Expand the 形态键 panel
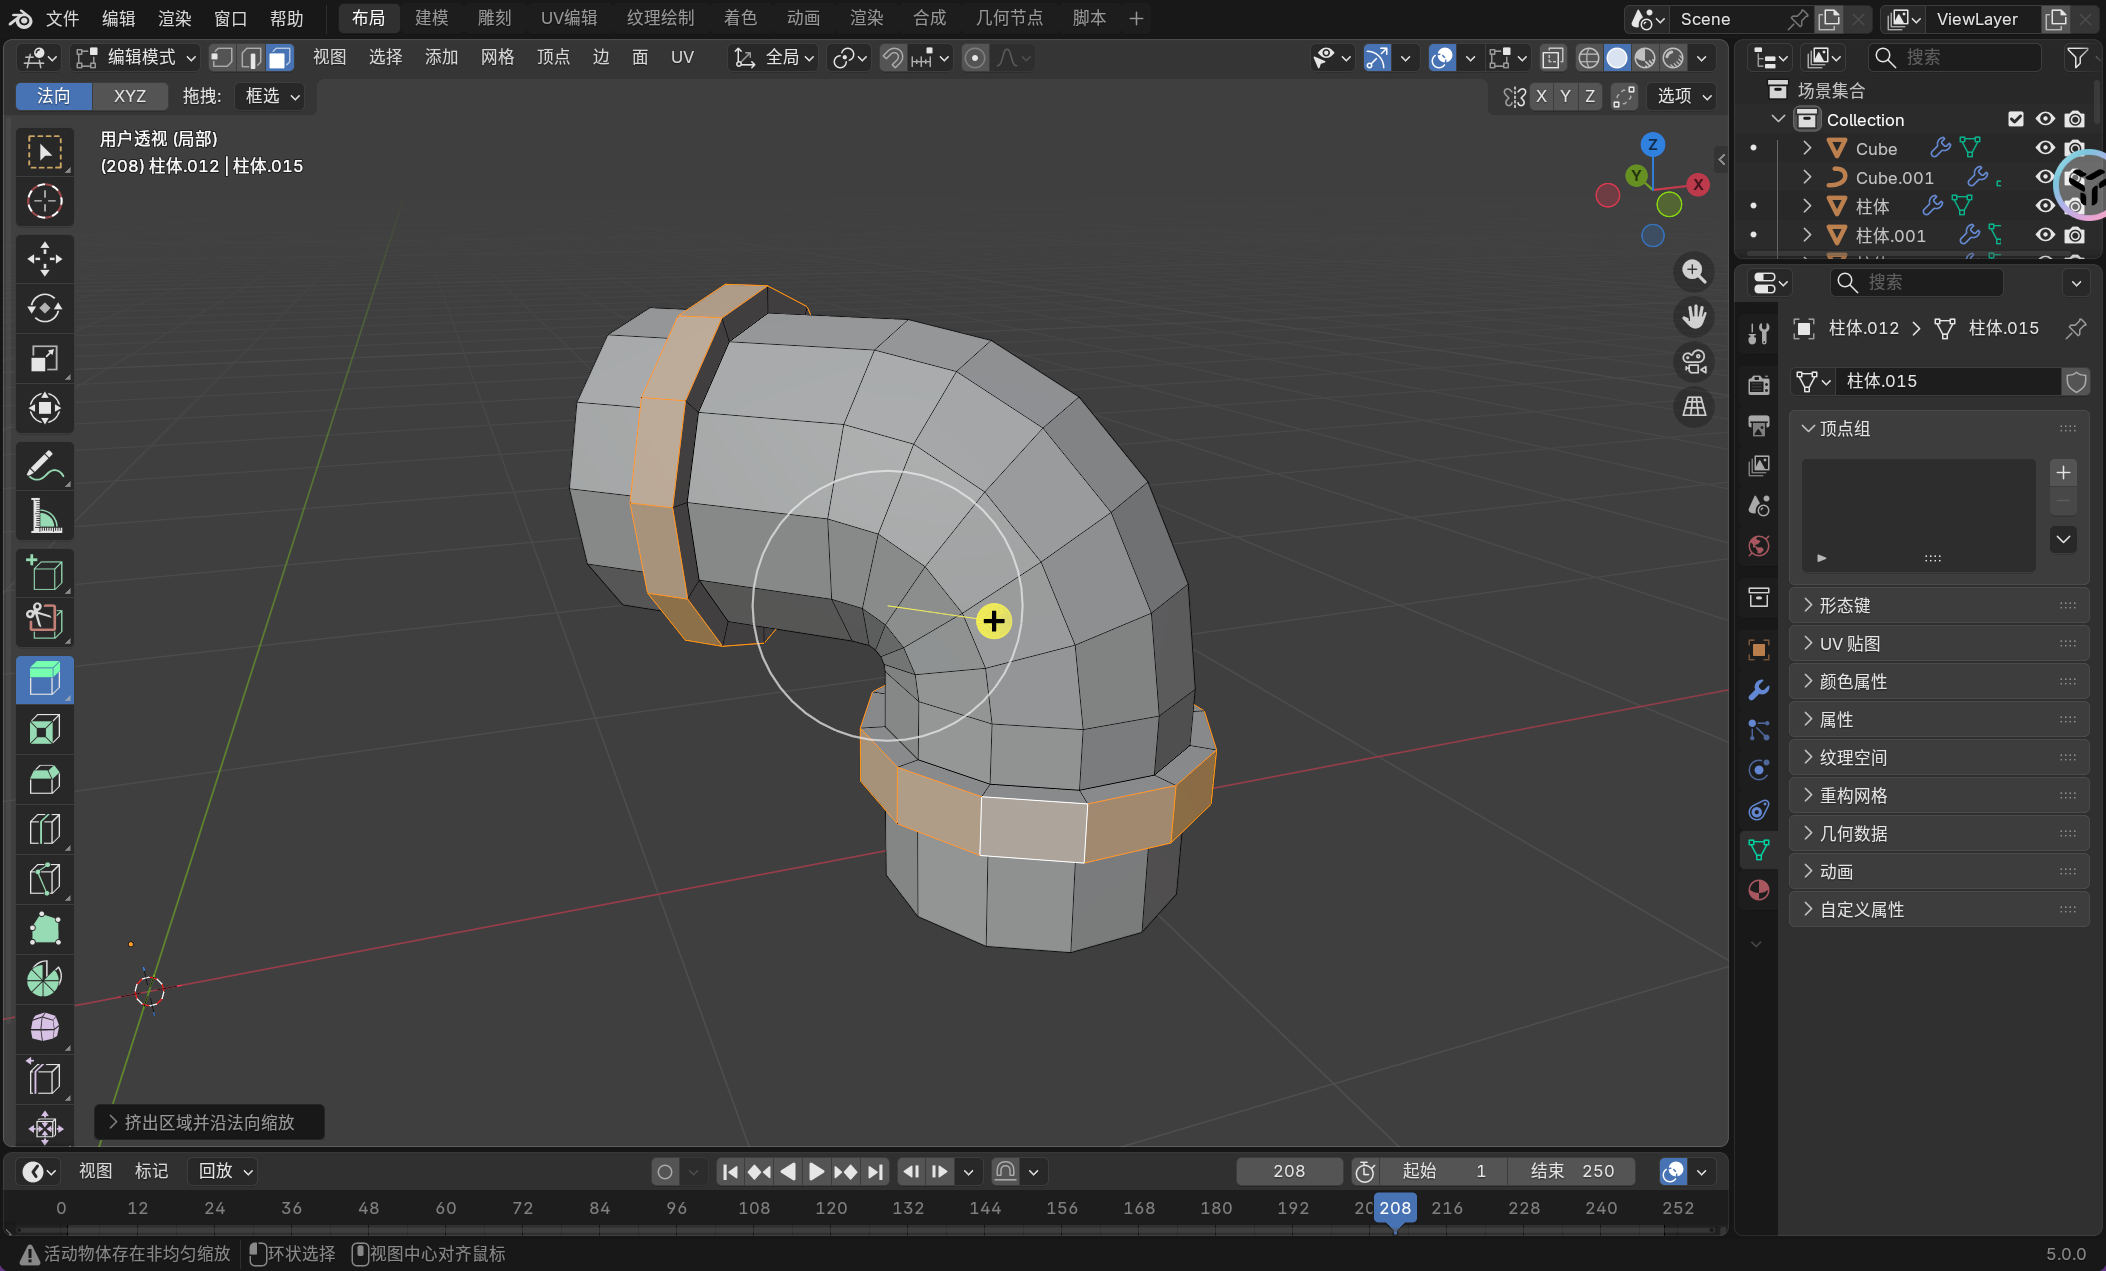The image size is (2106, 1271). point(1844,605)
